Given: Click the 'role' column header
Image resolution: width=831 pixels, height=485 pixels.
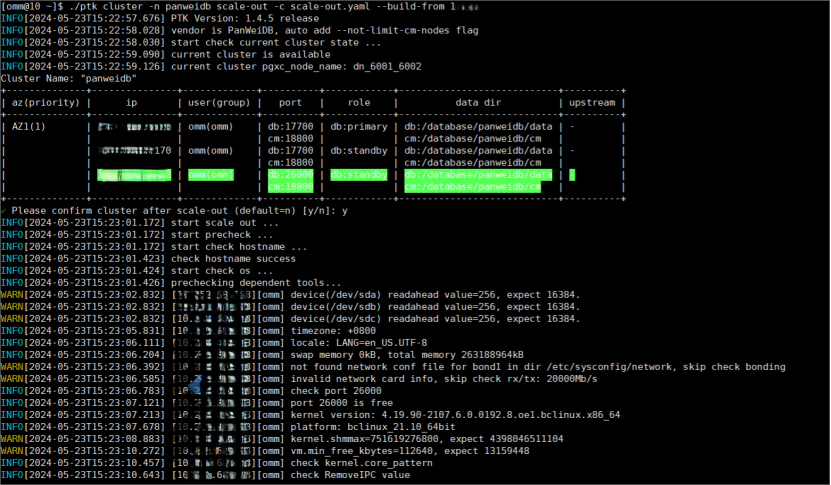Looking at the screenshot, I should pyautogui.click(x=359, y=103).
